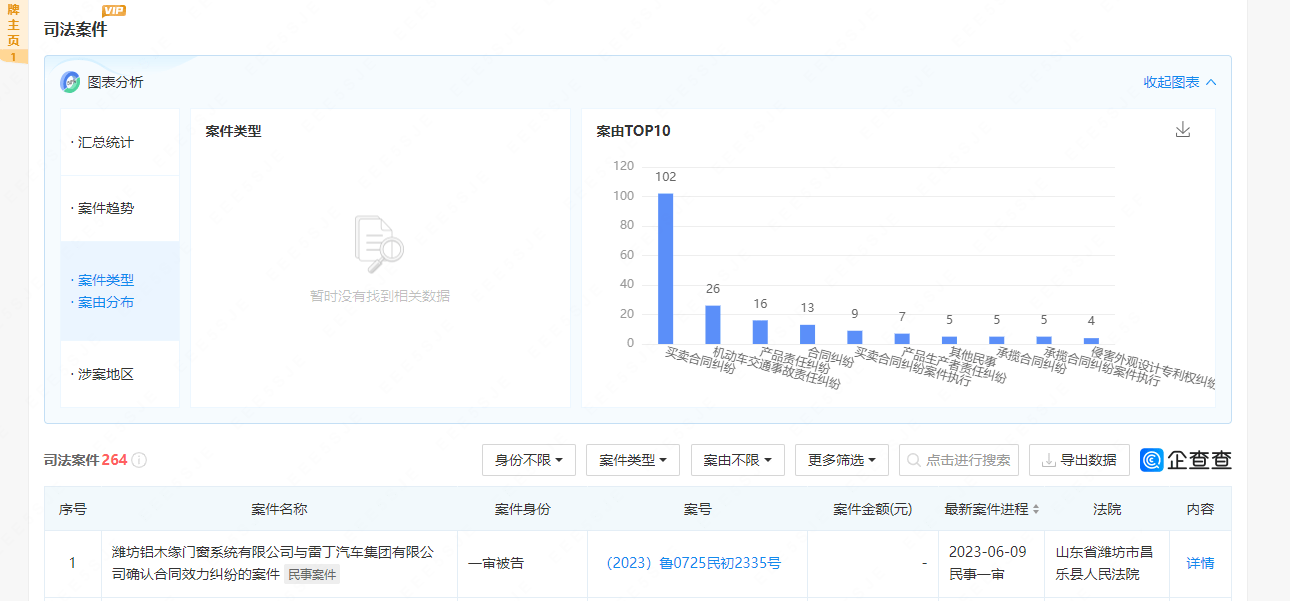The height and width of the screenshot is (601, 1290).
Task: Open info icon beside 司法案件 264
Action: [x=139, y=460]
